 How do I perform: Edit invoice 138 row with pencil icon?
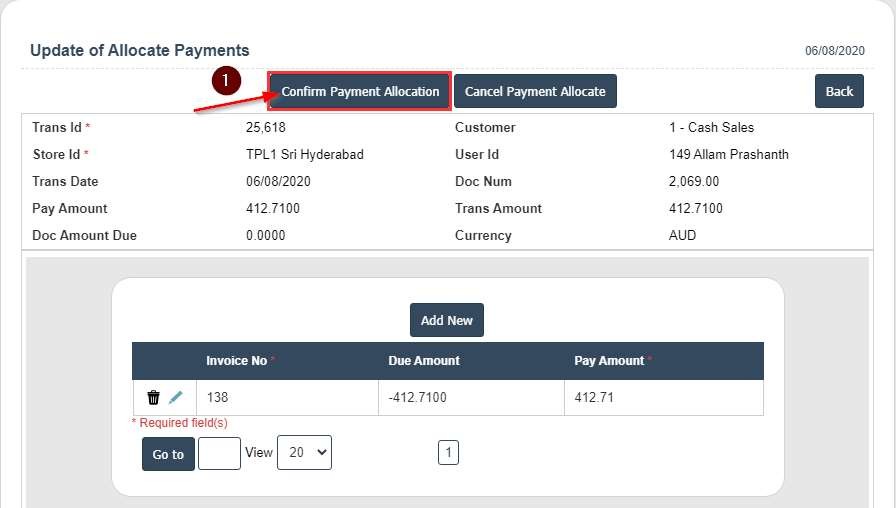[176, 397]
